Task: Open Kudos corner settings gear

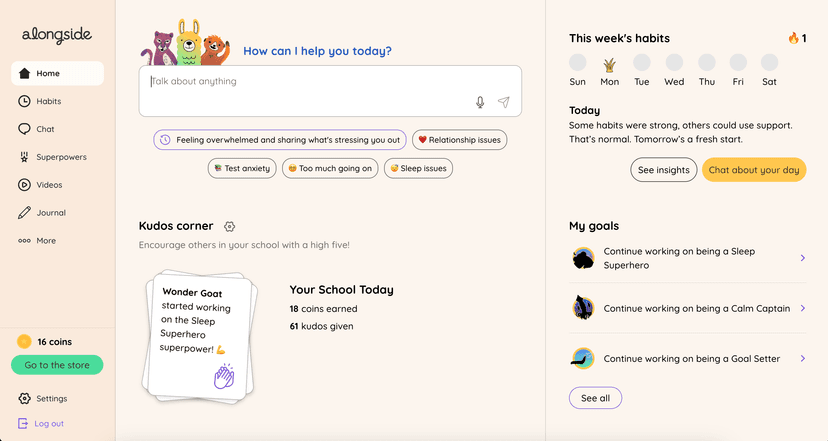Action: [x=230, y=227]
